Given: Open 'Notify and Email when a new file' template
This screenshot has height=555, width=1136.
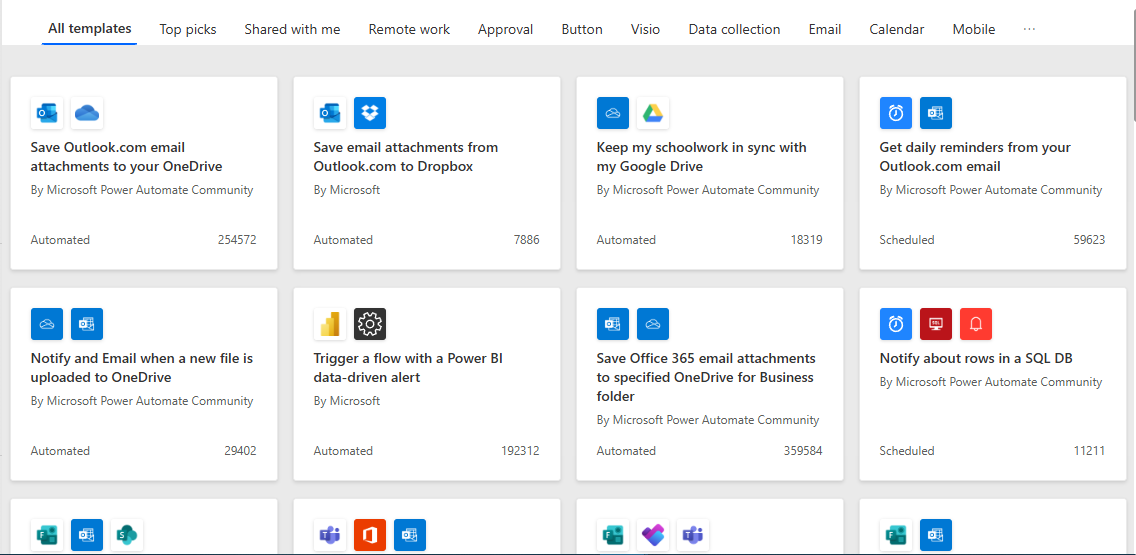Looking at the screenshot, I should point(143,384).
